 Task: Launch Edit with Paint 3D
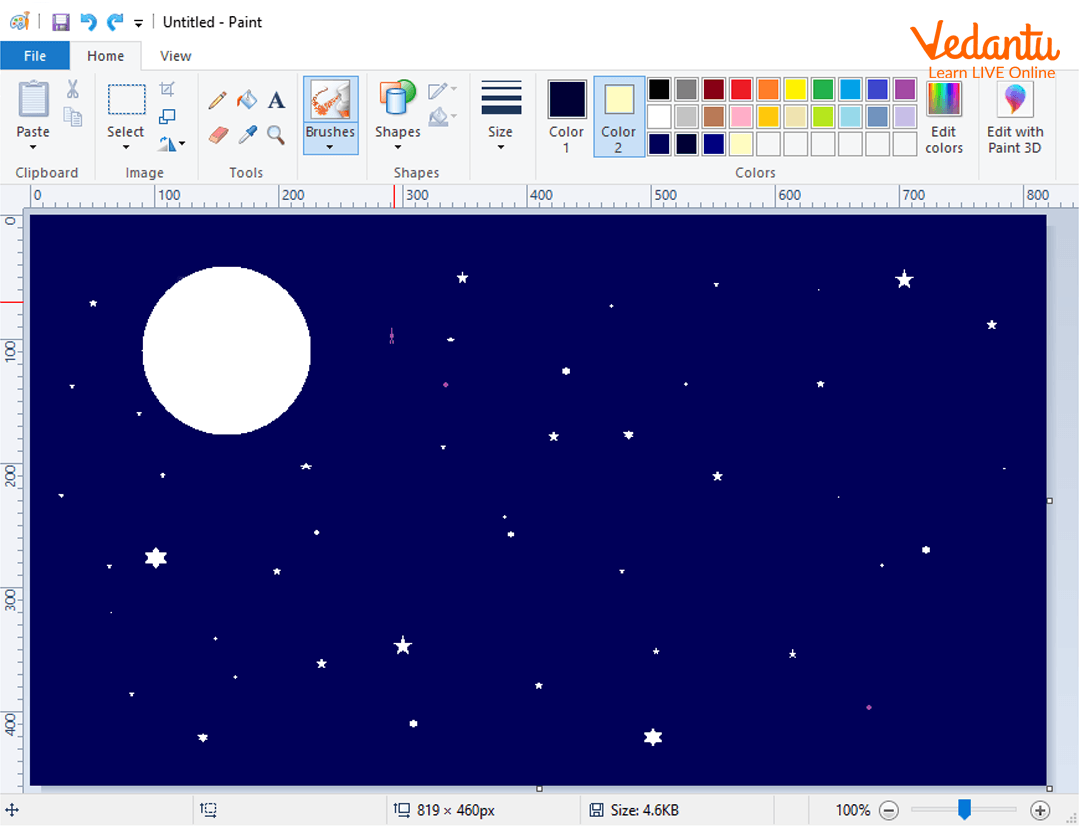point(1014,117)
